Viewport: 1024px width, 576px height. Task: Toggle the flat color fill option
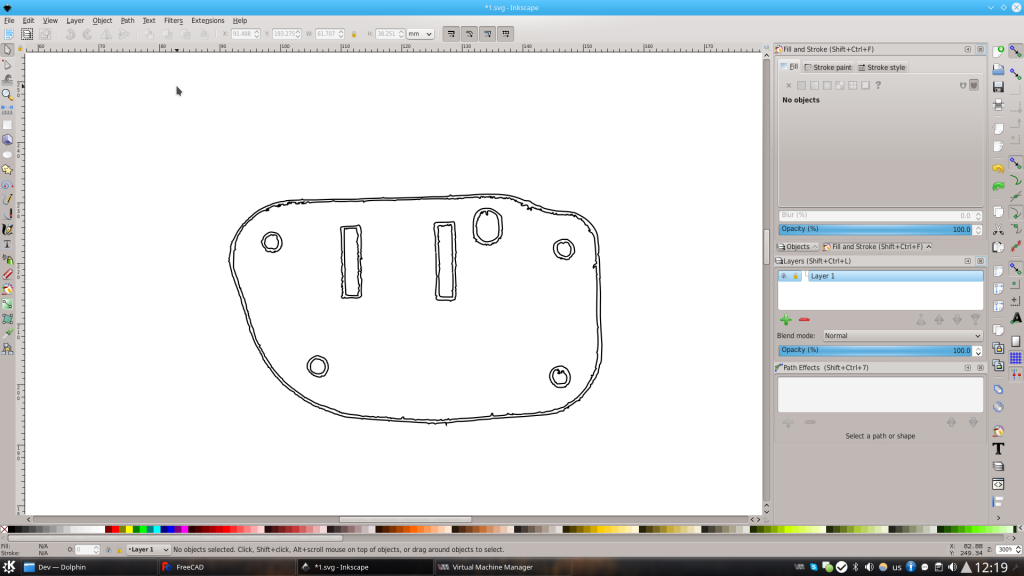[x=803, y=85]
